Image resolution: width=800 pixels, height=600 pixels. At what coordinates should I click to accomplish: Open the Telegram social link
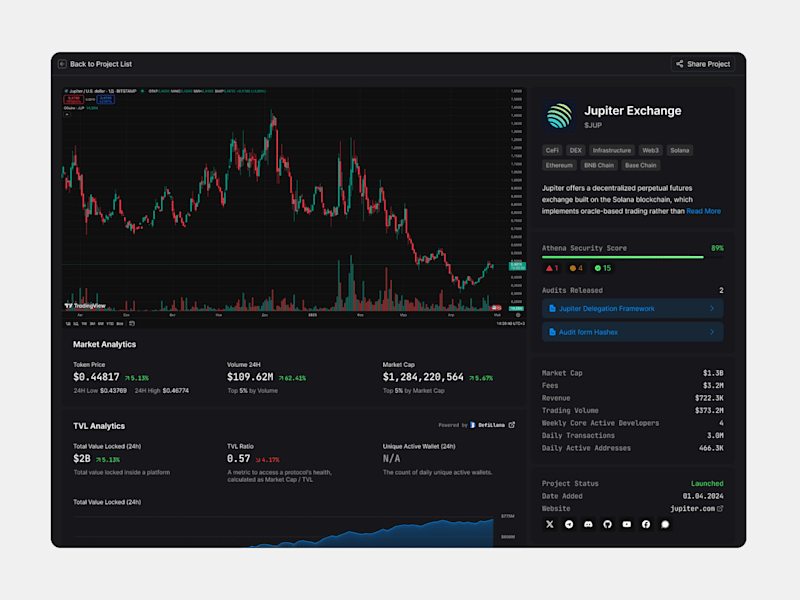click(x=569, y=524)
